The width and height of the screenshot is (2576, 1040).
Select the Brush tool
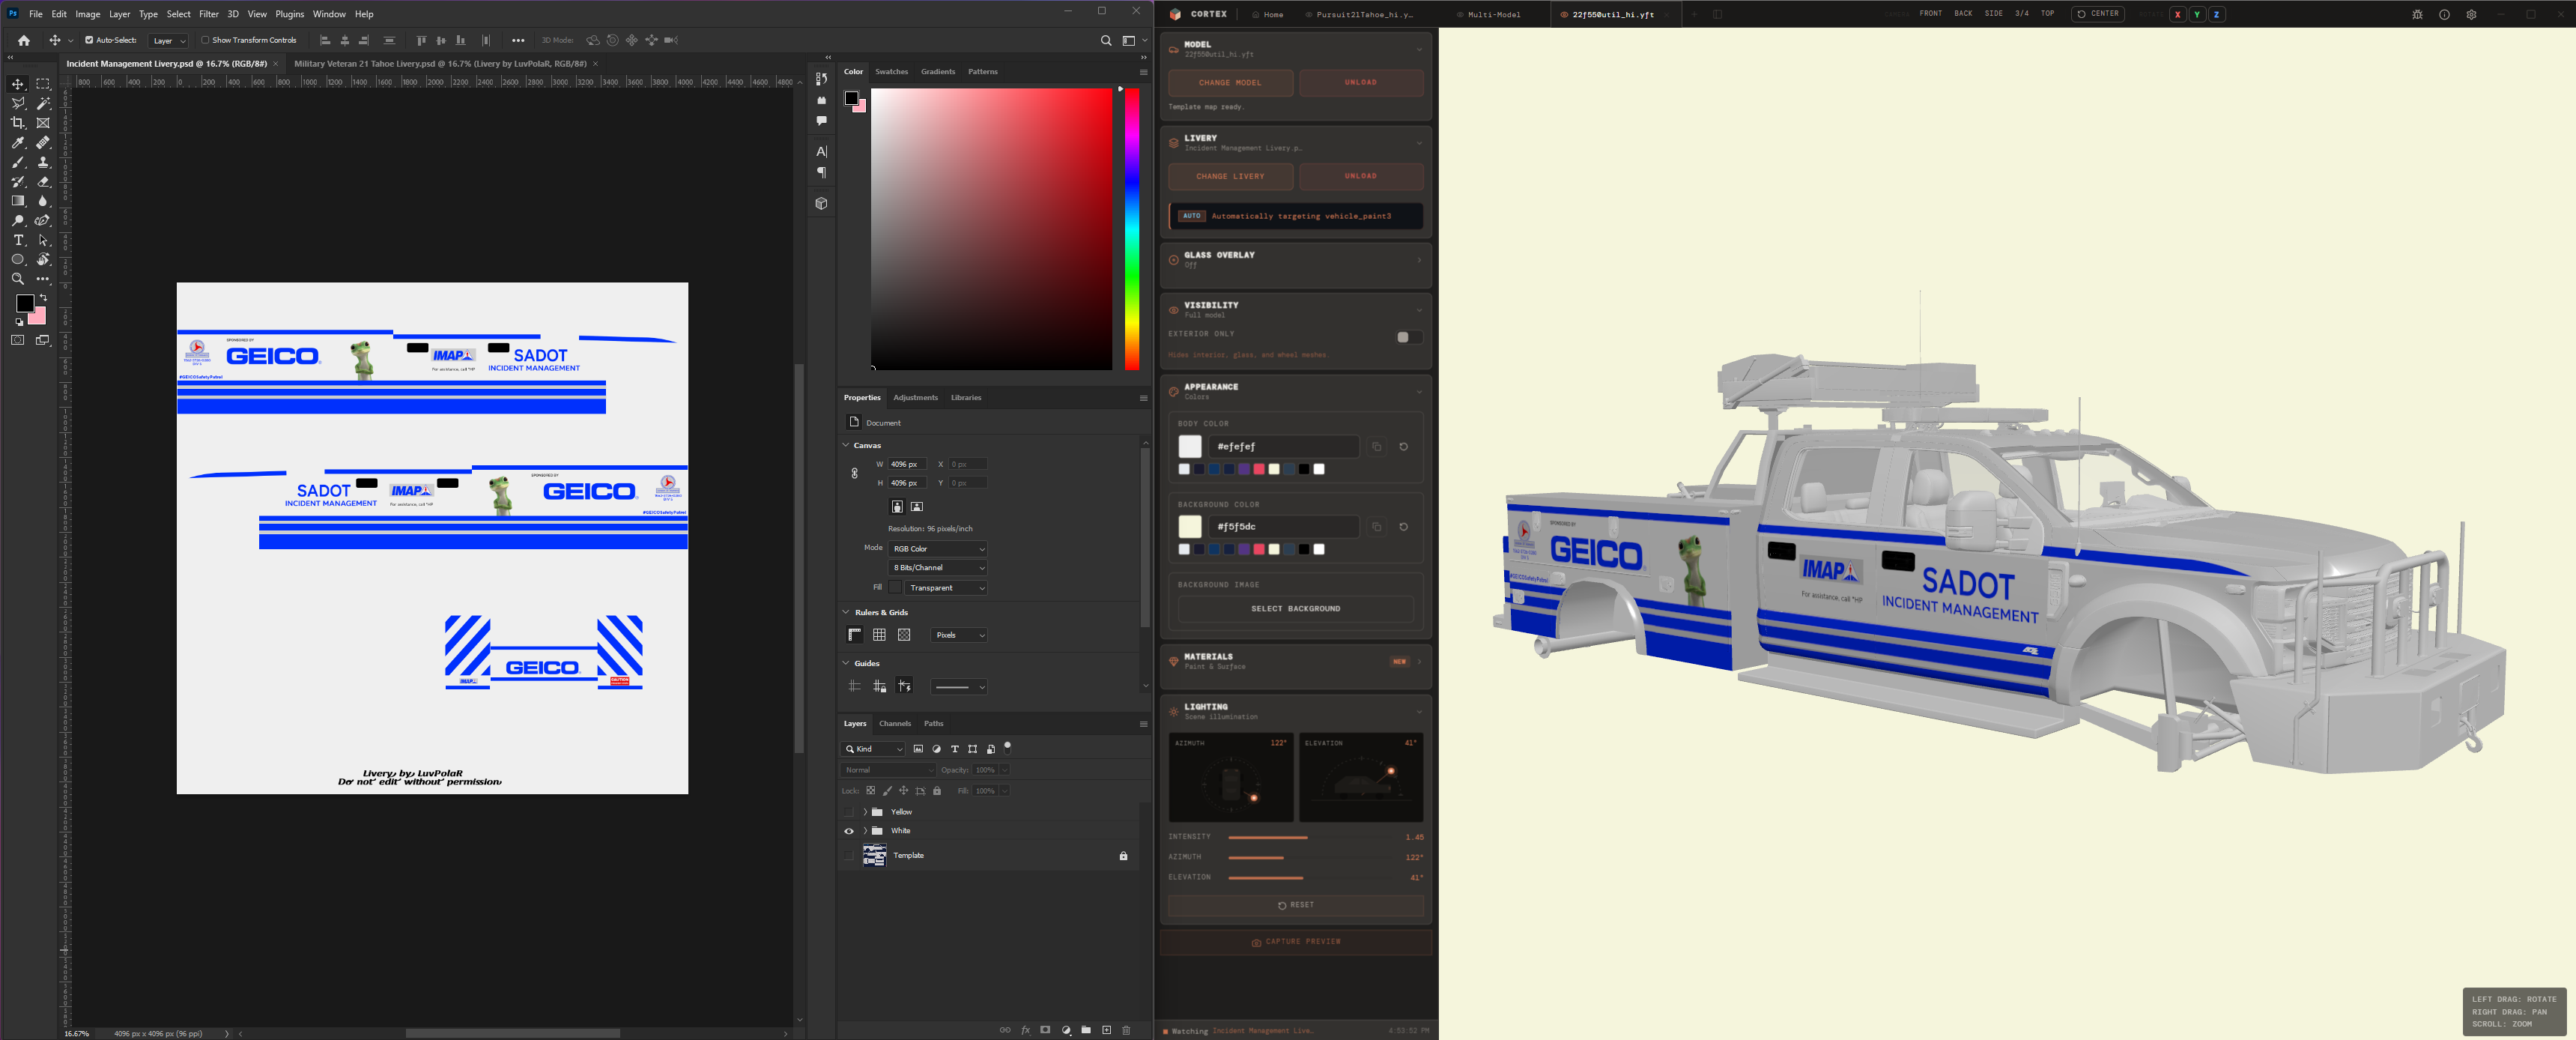point(18,162)
